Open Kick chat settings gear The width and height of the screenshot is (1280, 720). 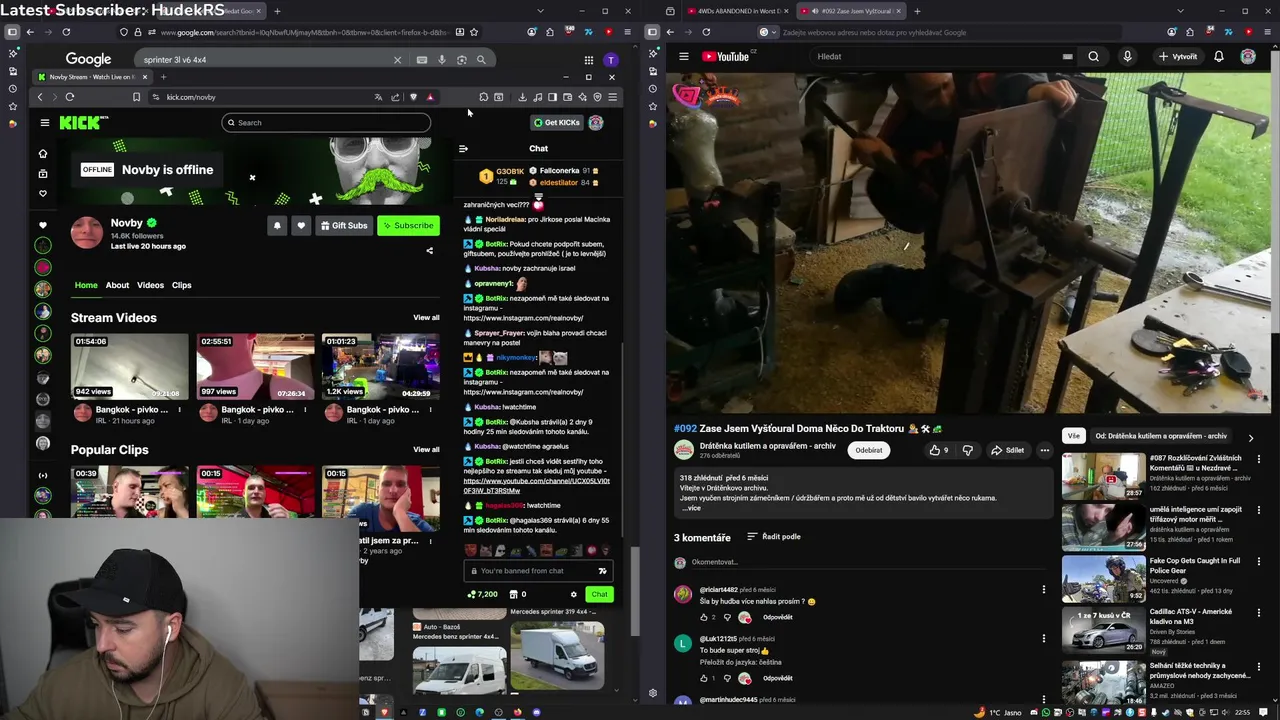(x=574, y=595)
